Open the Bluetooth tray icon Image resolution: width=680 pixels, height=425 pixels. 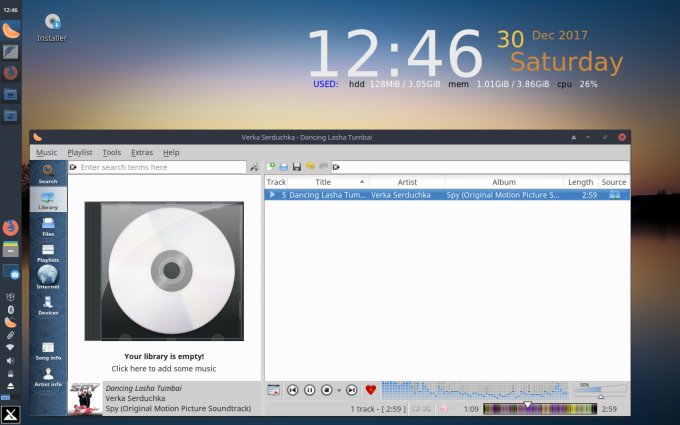tap(10, 310)
